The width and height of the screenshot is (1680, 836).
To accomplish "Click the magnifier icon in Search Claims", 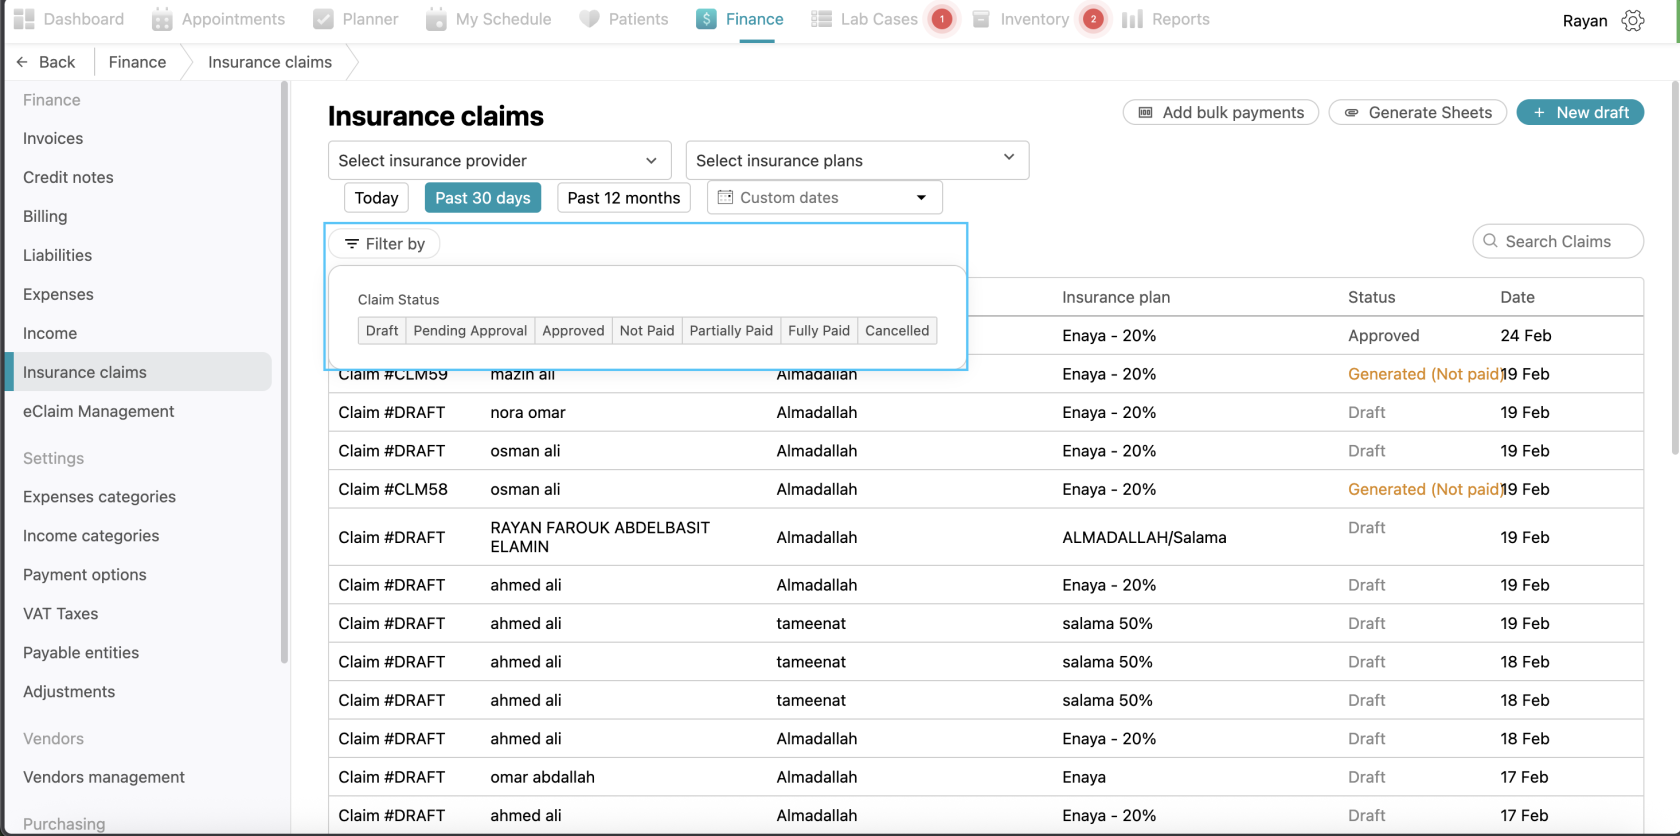I will click(x=1490, y=241).
